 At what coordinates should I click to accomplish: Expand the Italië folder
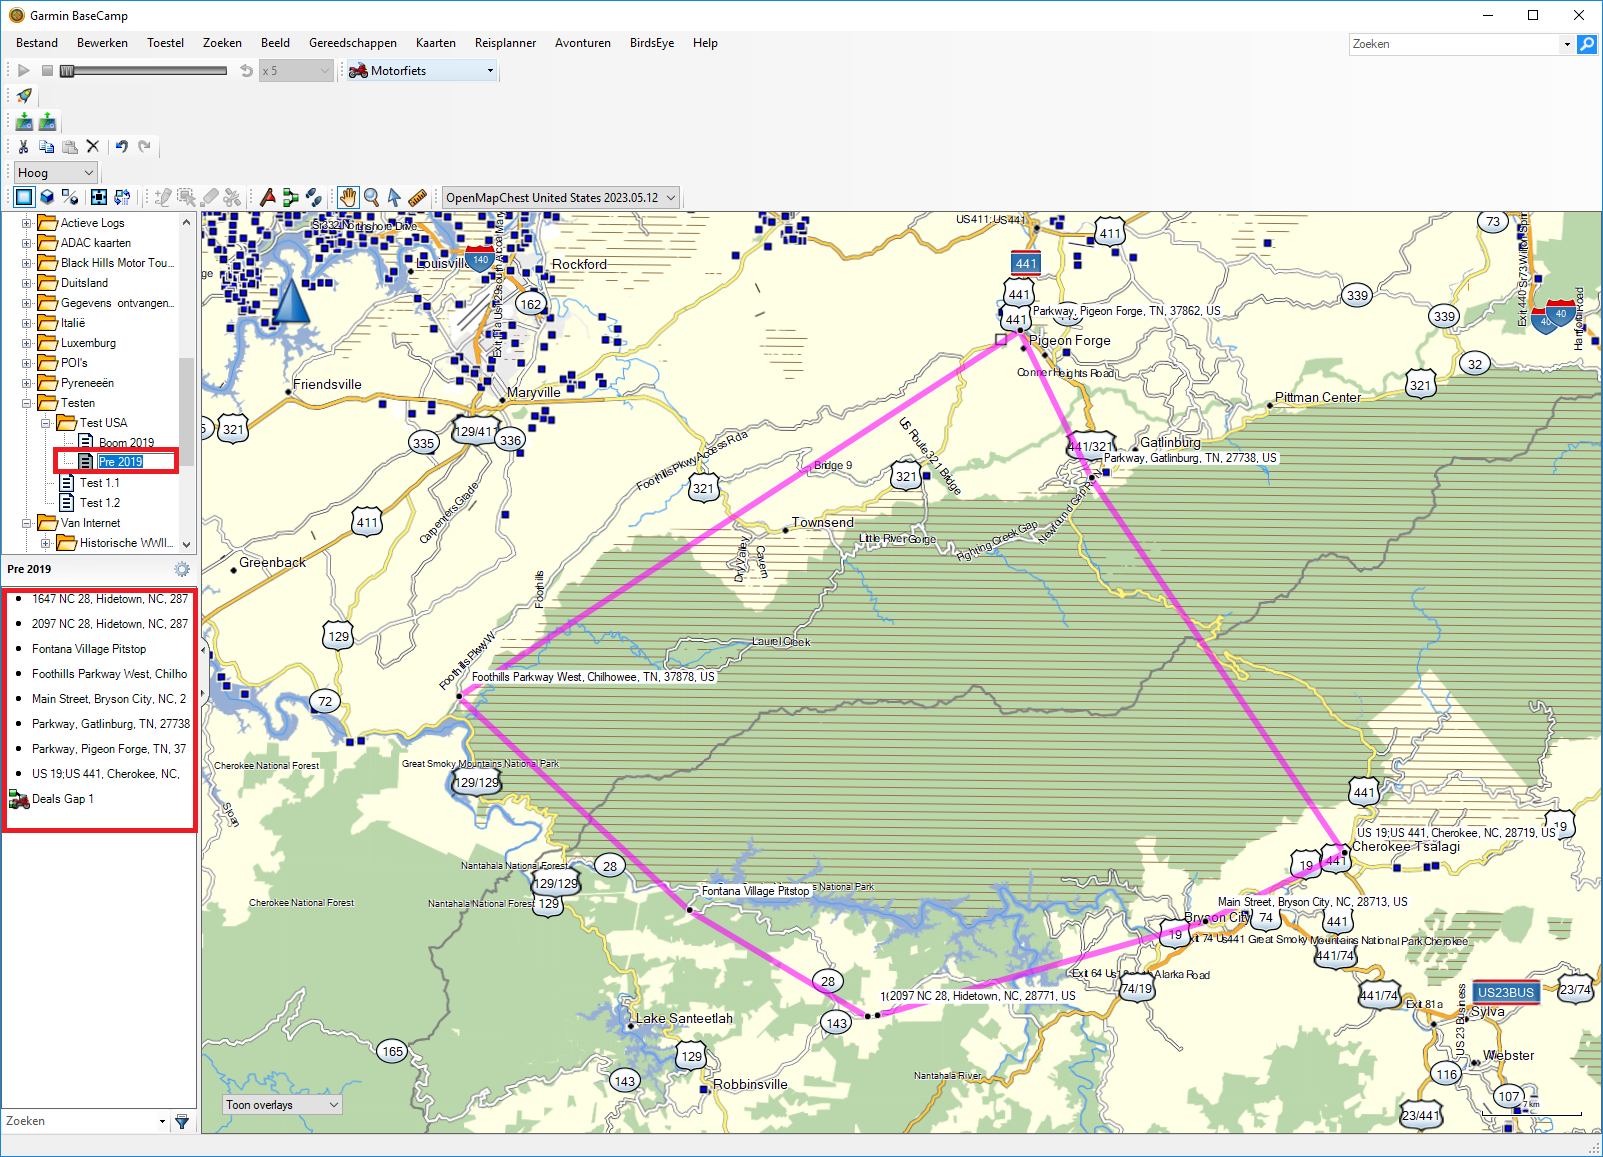27,323
